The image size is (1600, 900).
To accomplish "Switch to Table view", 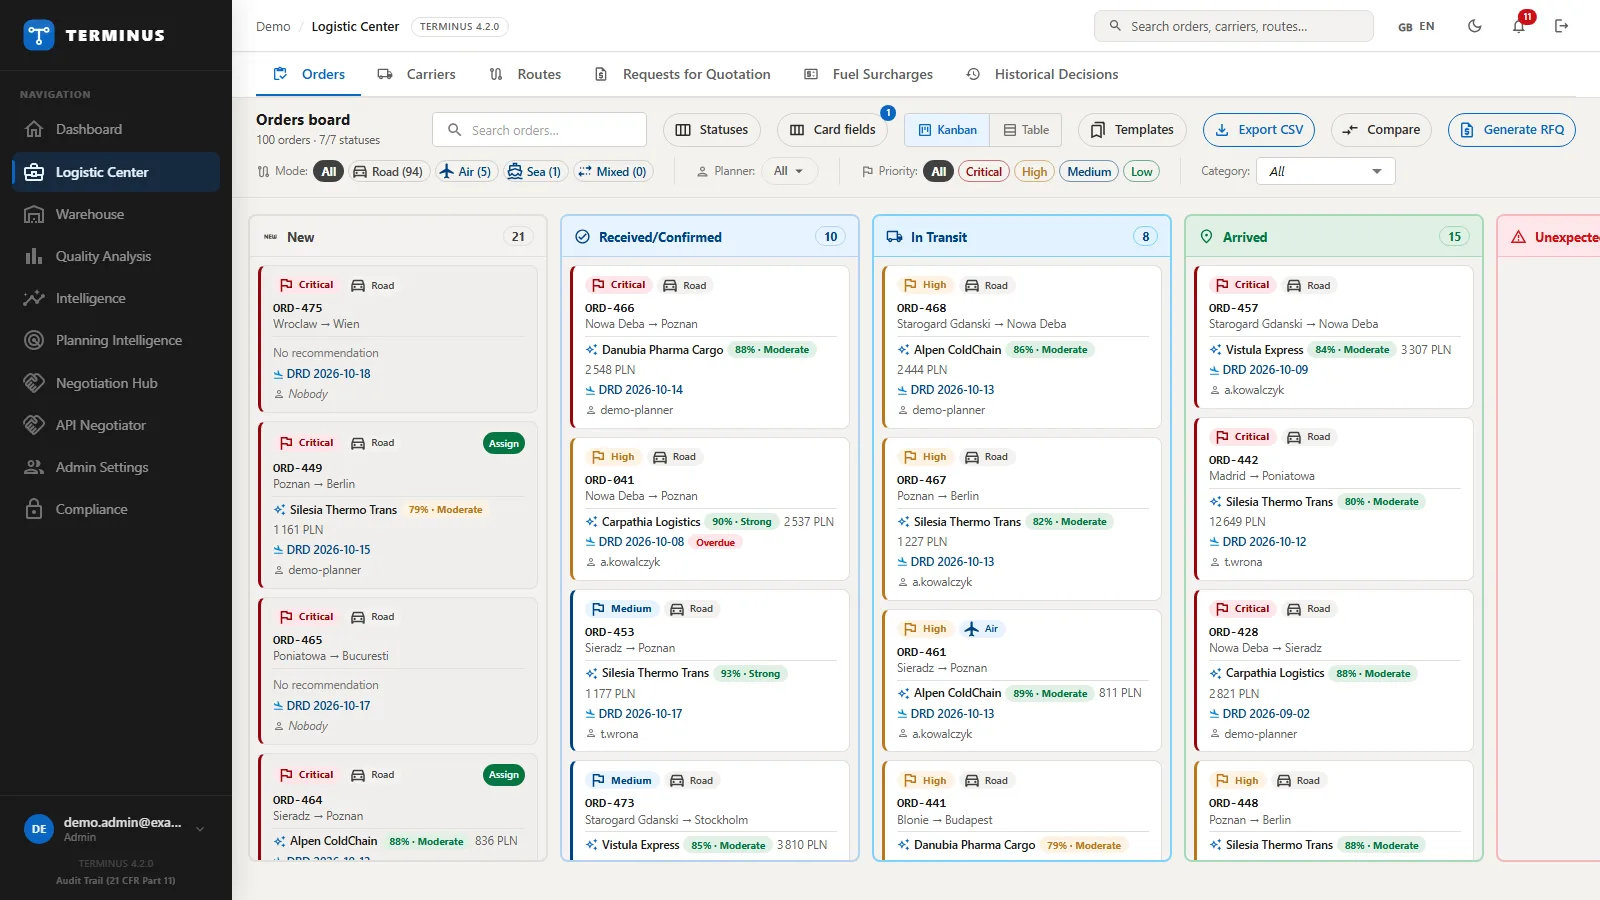I will pyautogui.click(x=1026, y=130).
